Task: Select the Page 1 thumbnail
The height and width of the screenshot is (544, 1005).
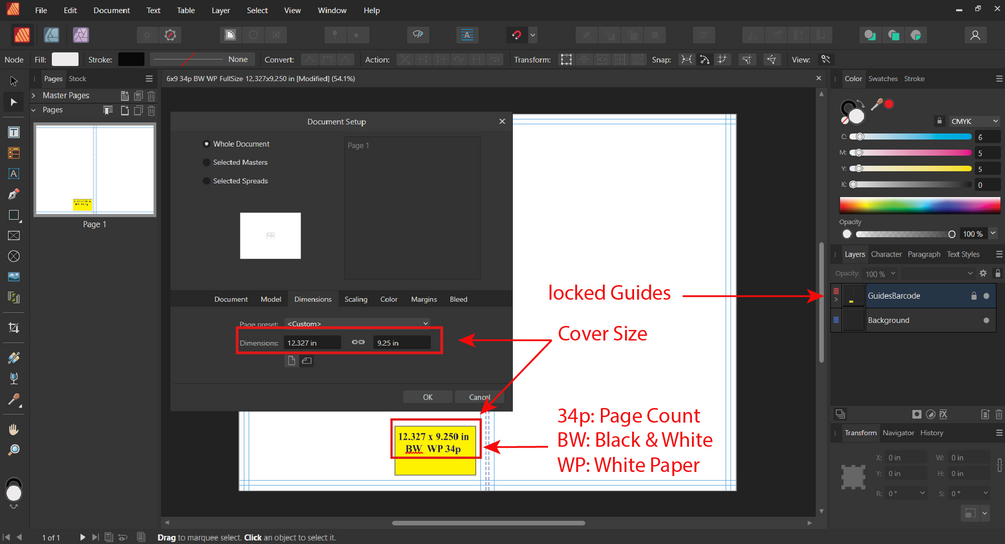Action: pyautogui.click(x=94, y=169)
